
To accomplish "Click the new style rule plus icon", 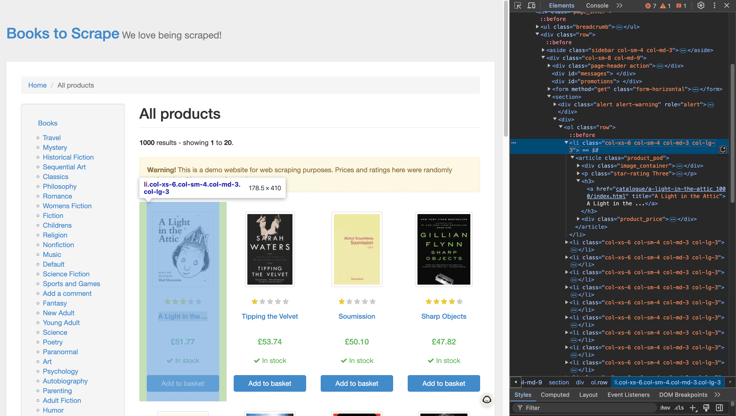I will 693,408.
